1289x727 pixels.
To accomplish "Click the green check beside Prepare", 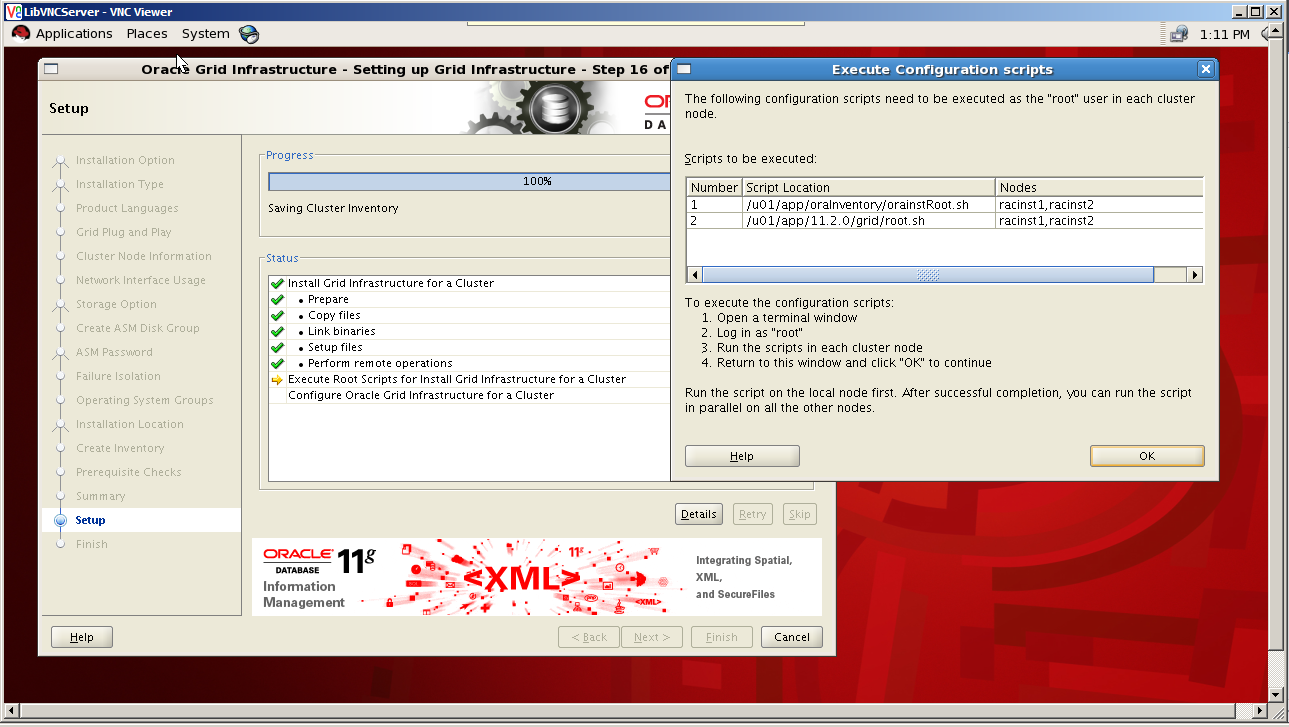I will [278, 300].
